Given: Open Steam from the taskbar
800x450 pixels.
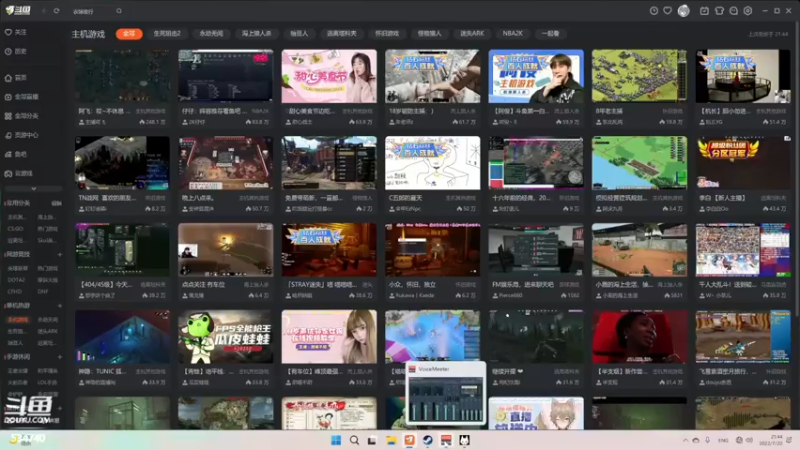Looking at the screenshot, I should pyautogui.click(x=428, y=440).
